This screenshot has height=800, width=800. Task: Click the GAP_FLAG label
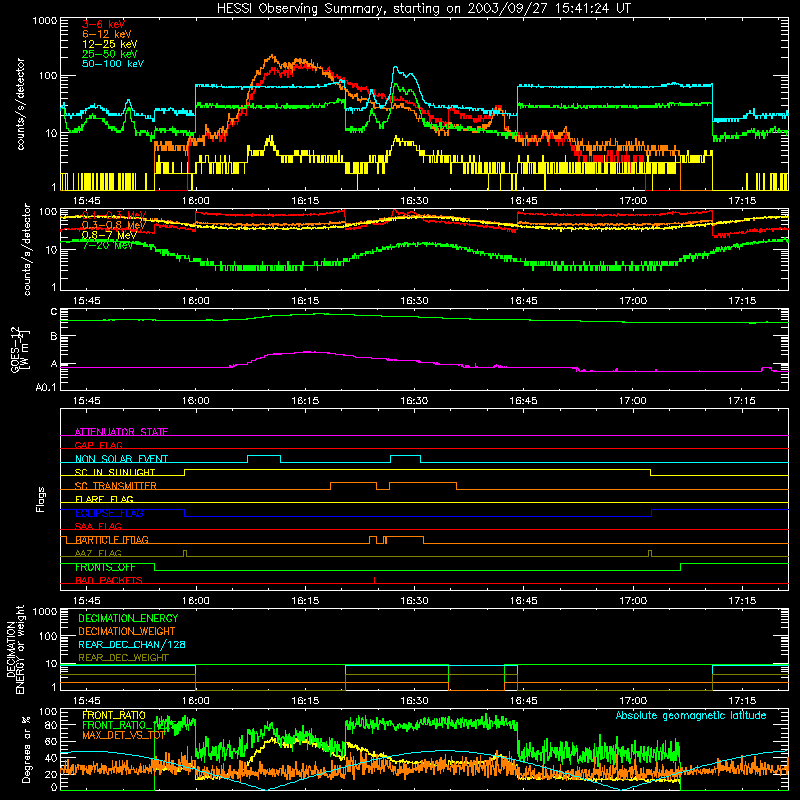coord(98,445)
